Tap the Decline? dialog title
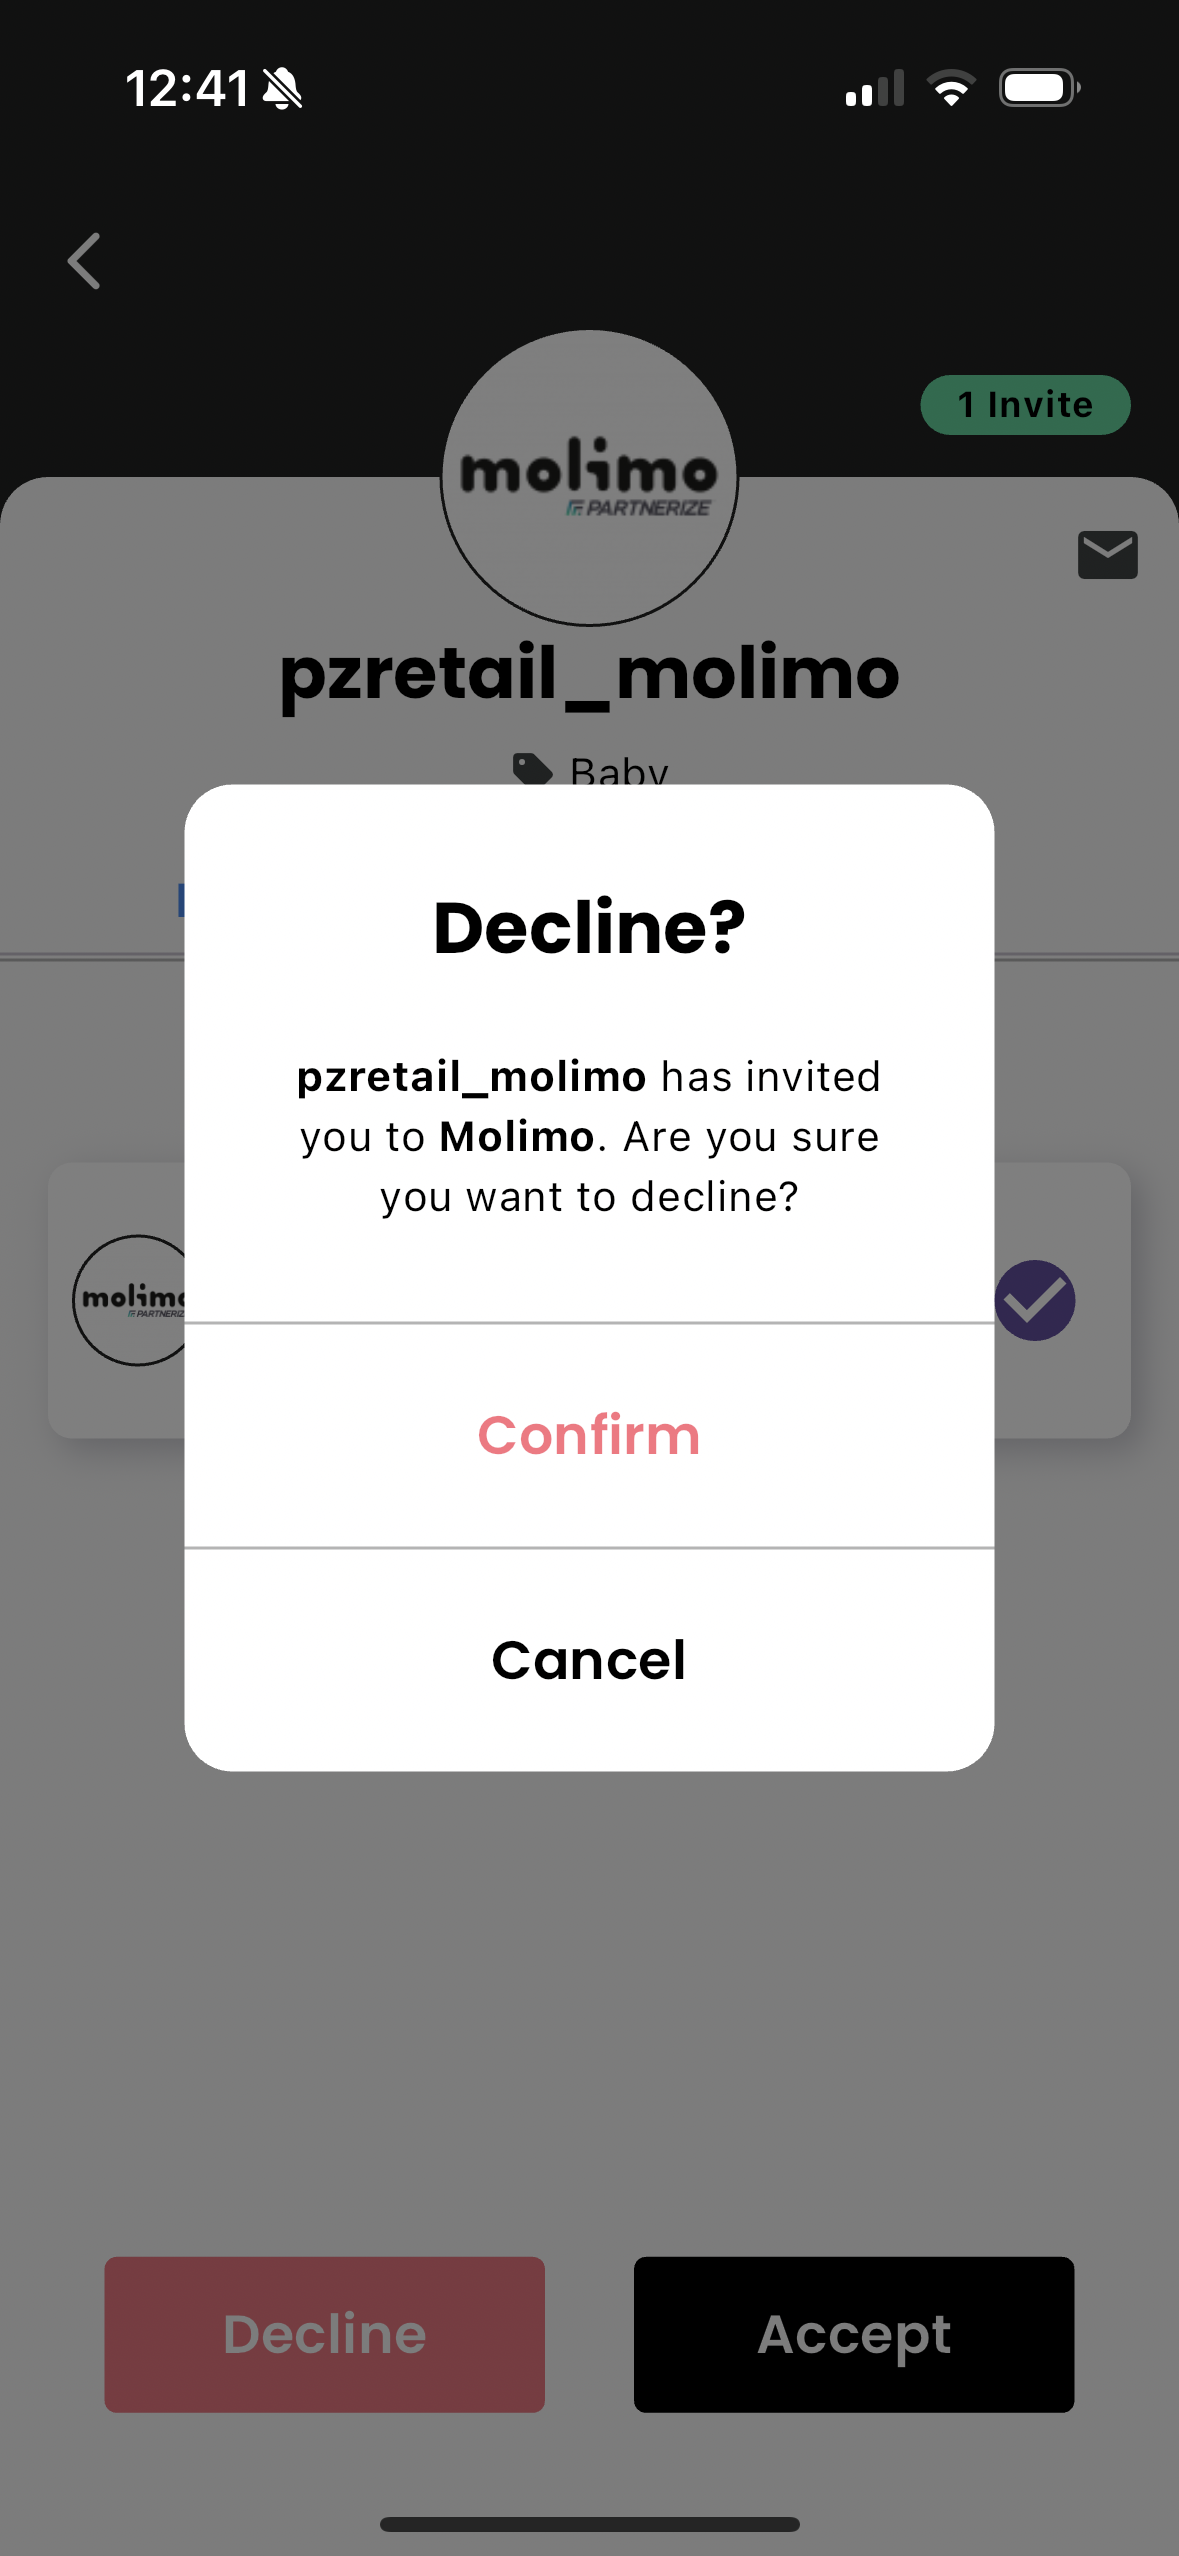Image resolution: width=1179 pixels, height=2556 pixels. tap(589, 928)
